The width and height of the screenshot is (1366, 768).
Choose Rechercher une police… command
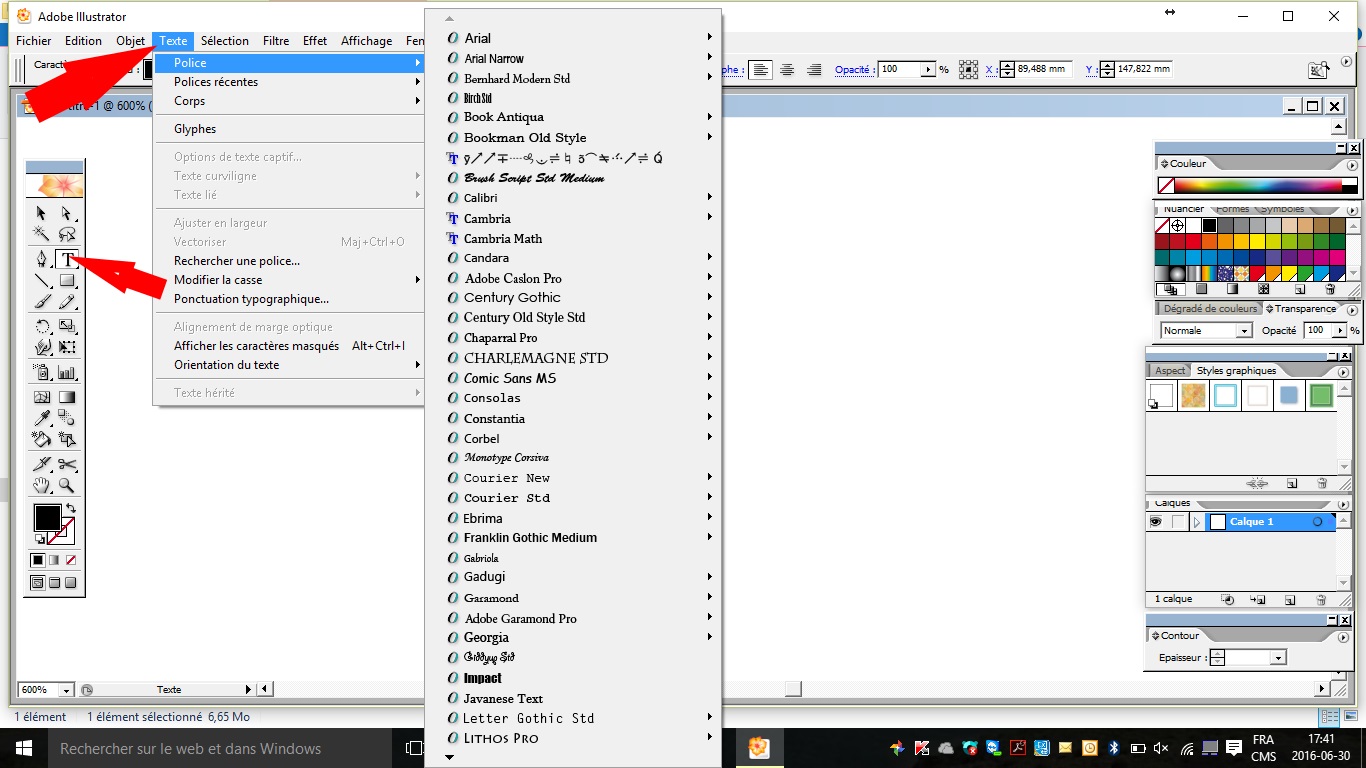(x=237, y=261)
